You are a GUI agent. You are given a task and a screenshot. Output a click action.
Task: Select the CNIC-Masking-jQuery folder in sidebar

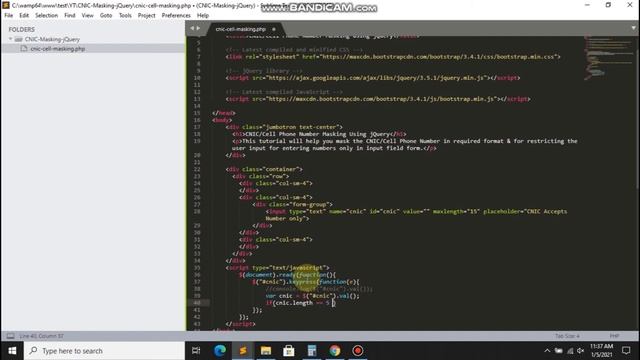click(x=52, y=39)
